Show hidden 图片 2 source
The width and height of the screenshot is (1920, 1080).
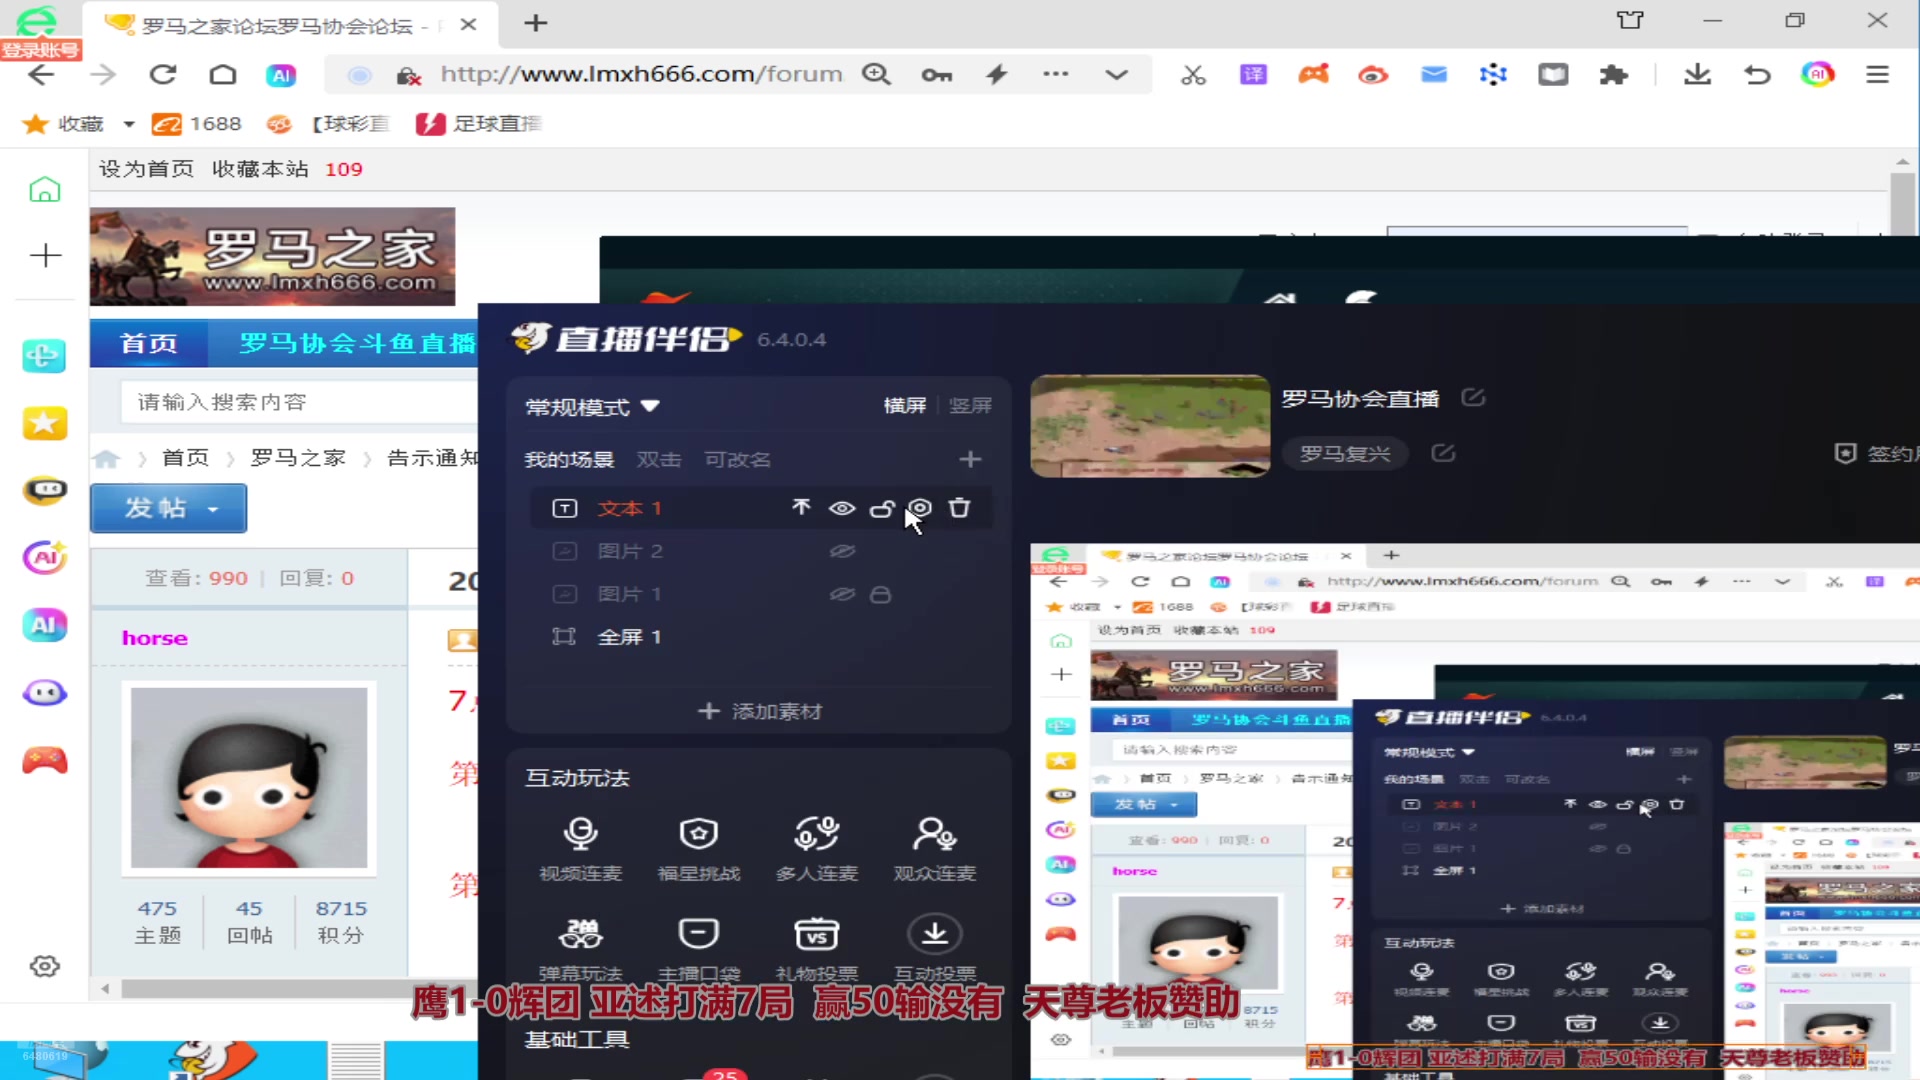[x=842, y=551]
